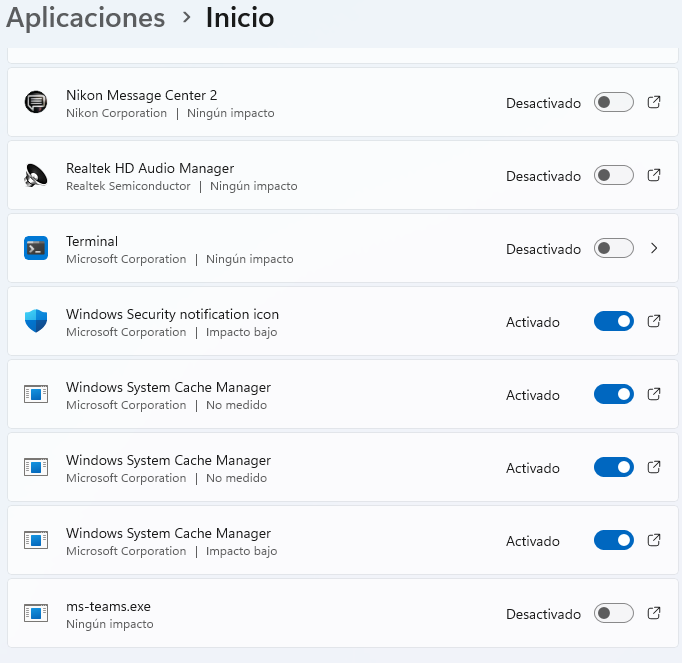Select Realtek HD Audio Manager title text
This screenshot has height=663, width=682.
(150, 168)
